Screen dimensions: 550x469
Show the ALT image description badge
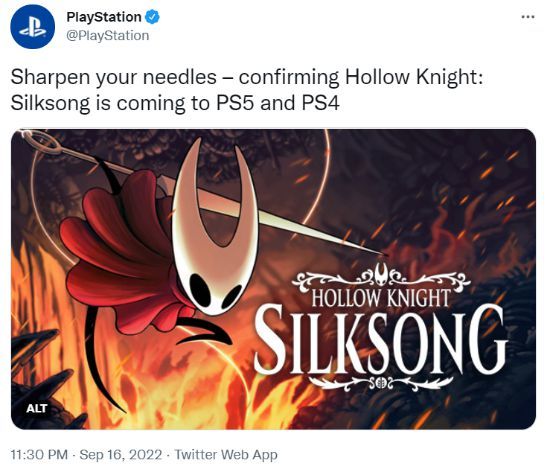[x=36, y=408]
